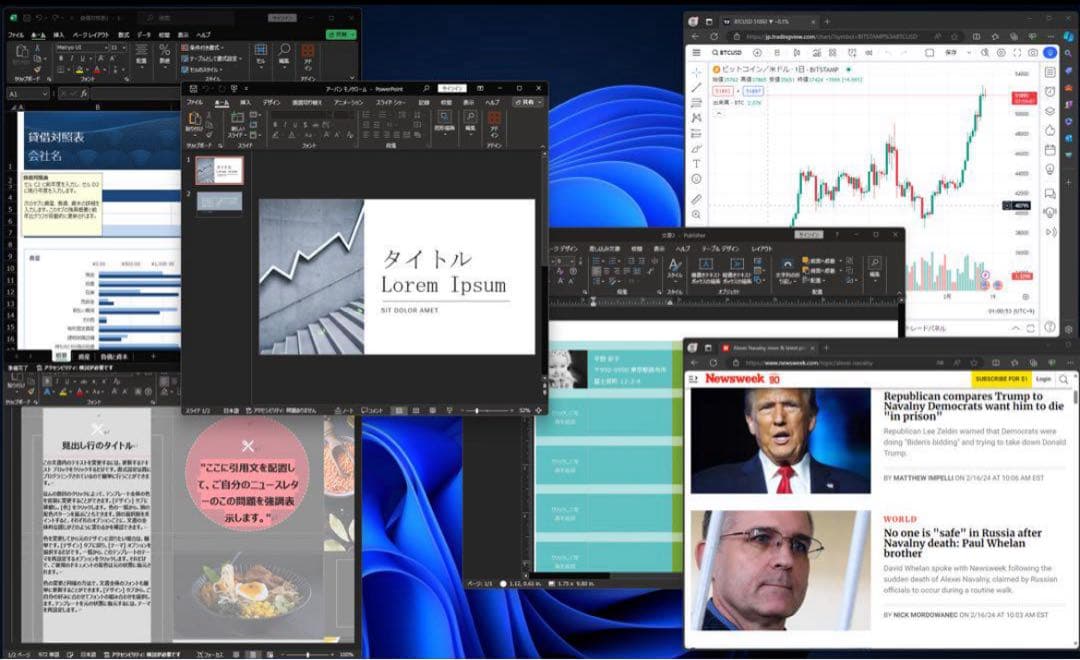This screenshot has height=660, width=1080.
Task: Open the save layout dropdown arrow in TradingView
Action: pos(968,52)
